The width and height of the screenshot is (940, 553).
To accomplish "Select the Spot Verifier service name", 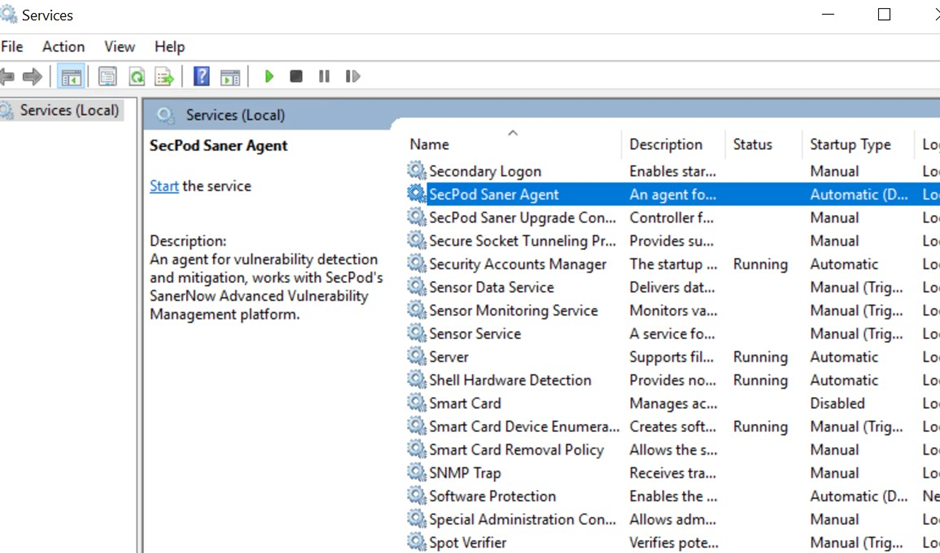I will (468, 543).
